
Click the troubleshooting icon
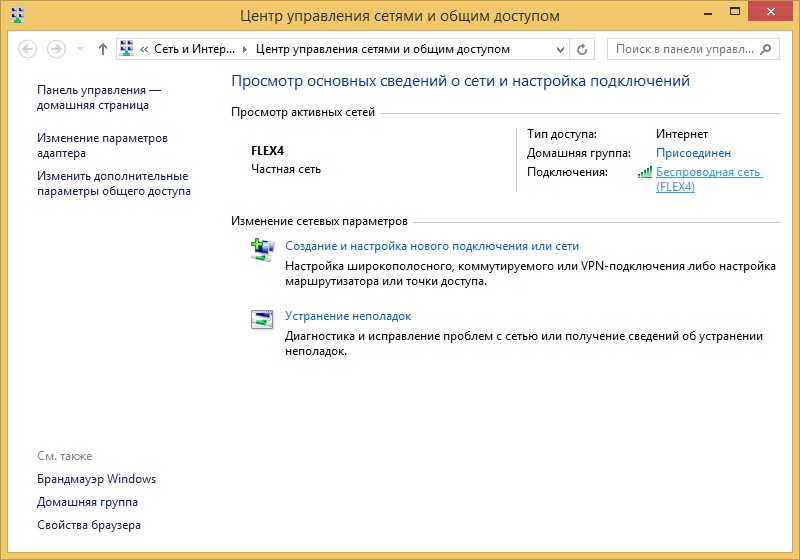[261, 320]
